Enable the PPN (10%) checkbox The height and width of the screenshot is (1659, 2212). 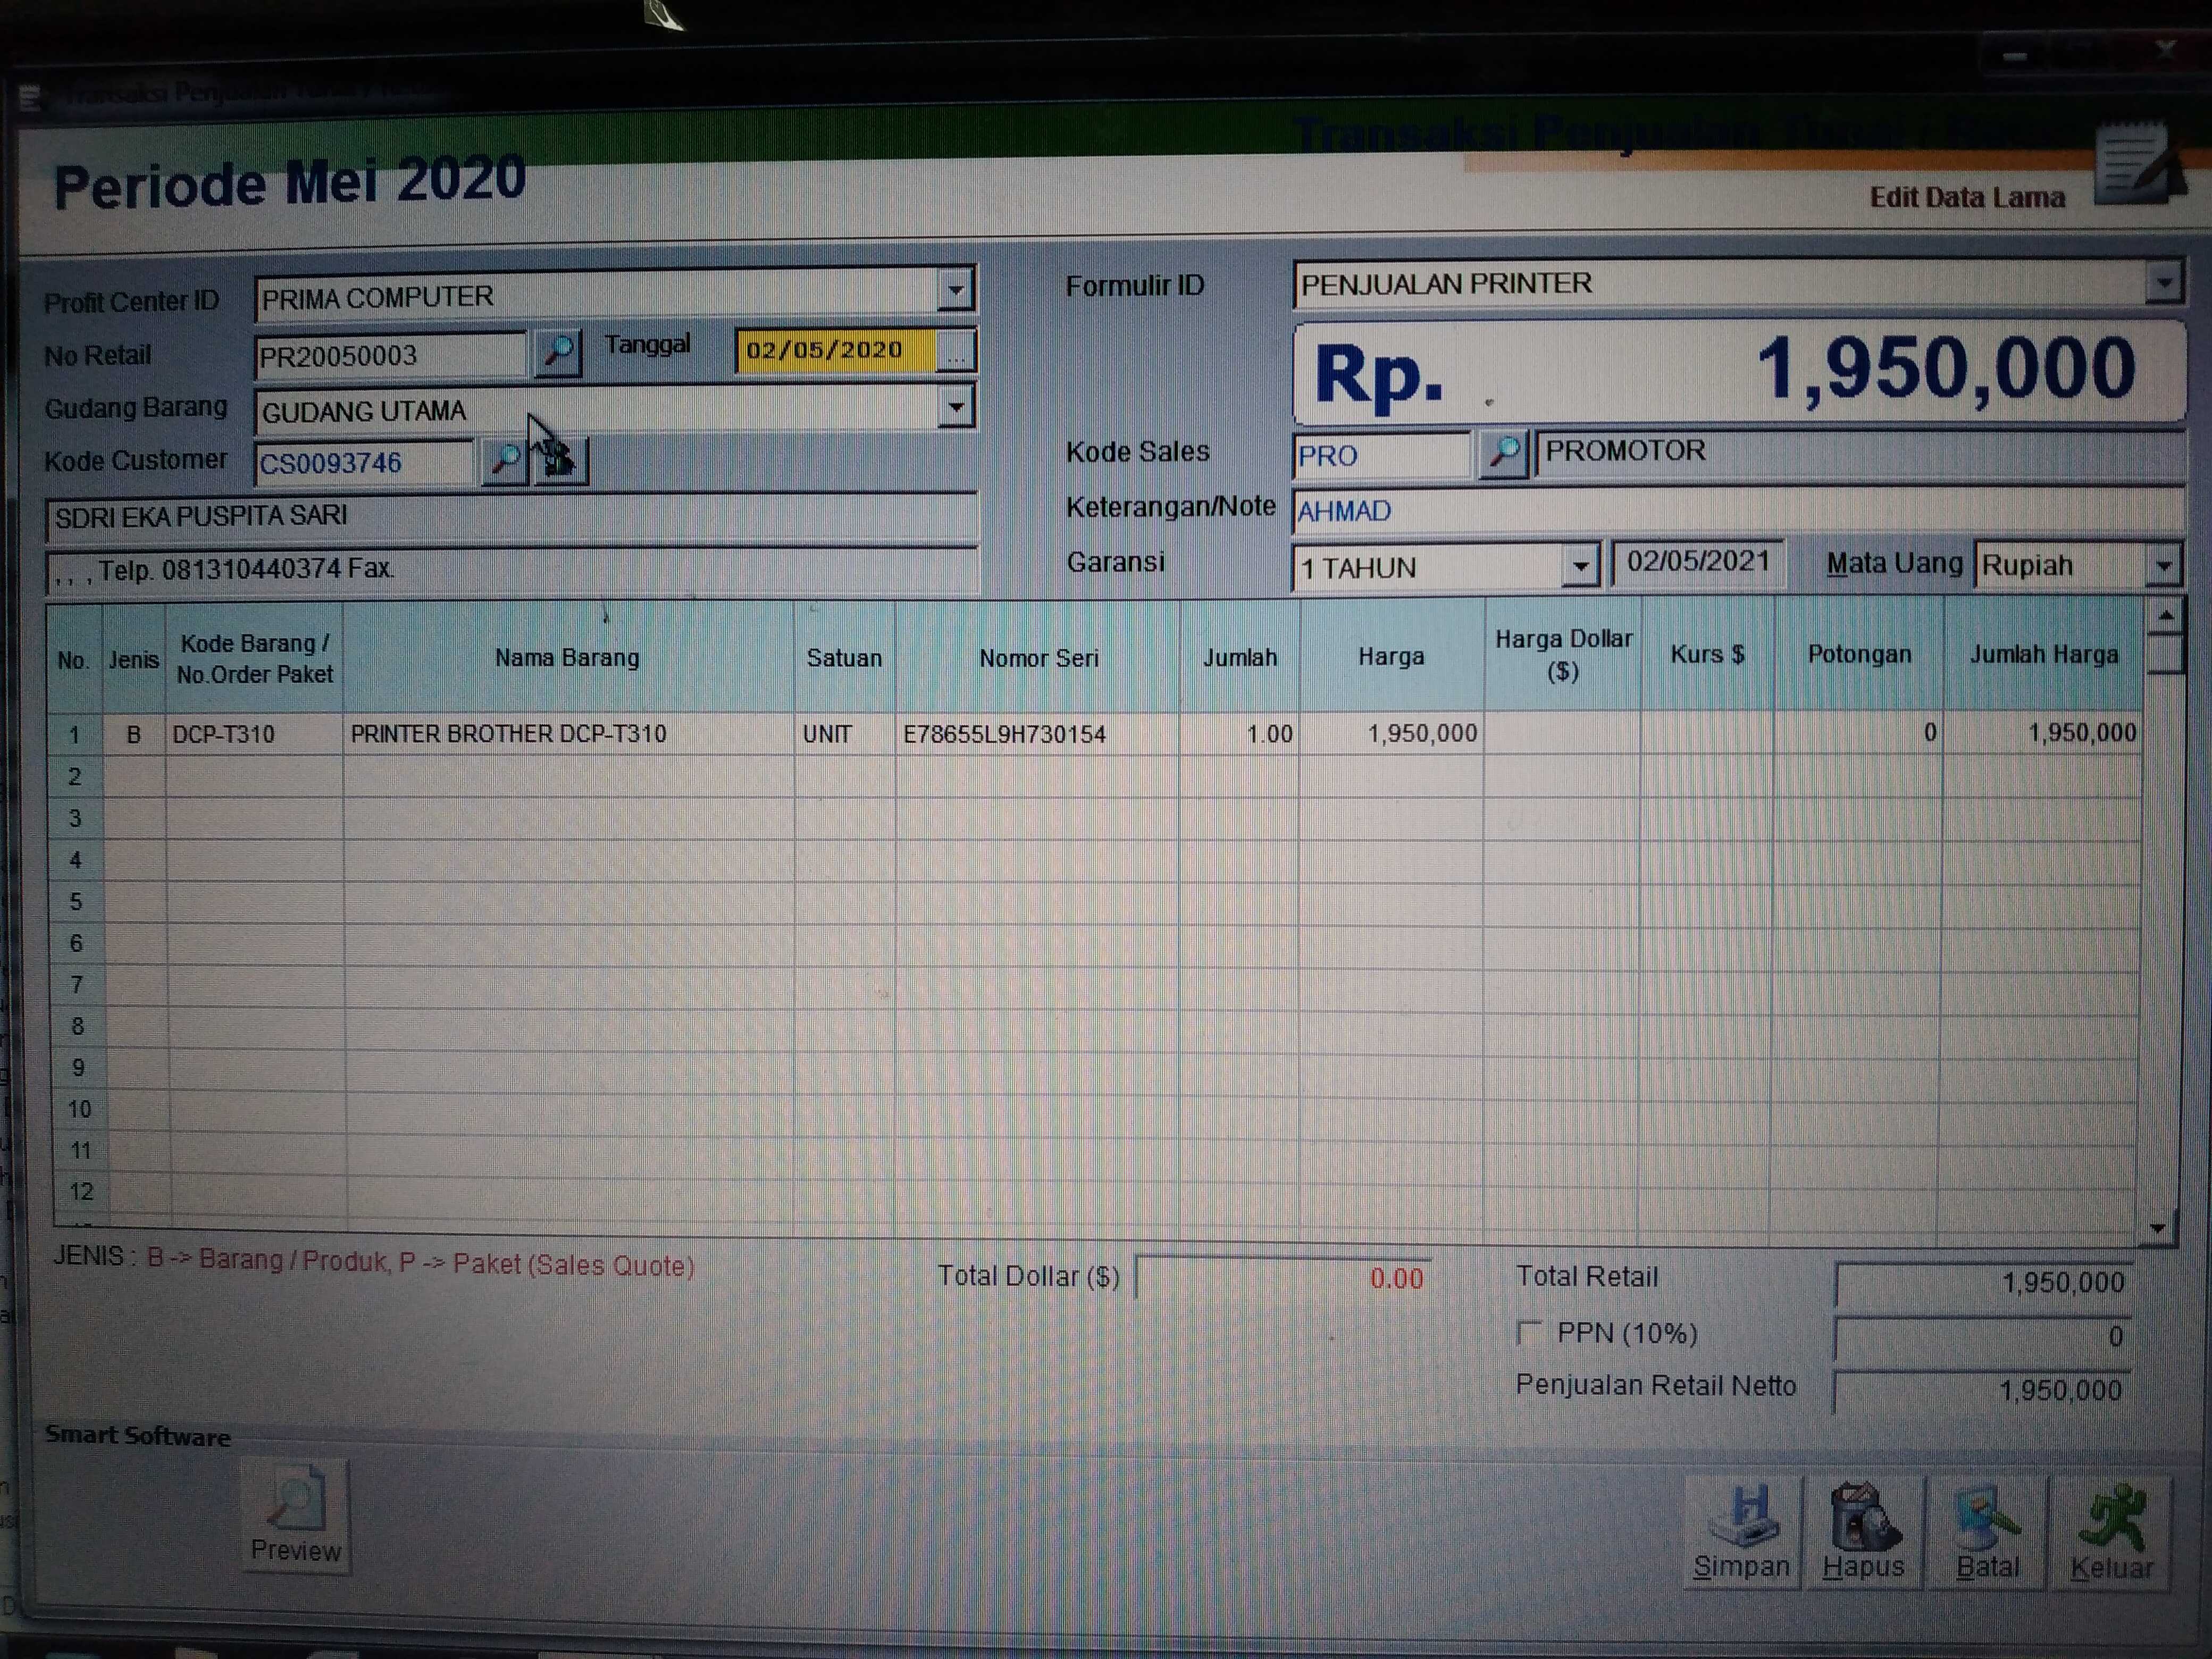(x=1529, y=1332)
